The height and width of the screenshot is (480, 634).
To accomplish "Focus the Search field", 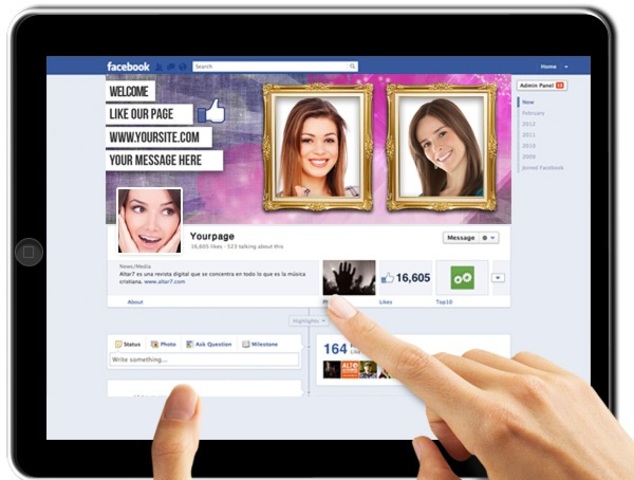I will (x=275, y=66).
